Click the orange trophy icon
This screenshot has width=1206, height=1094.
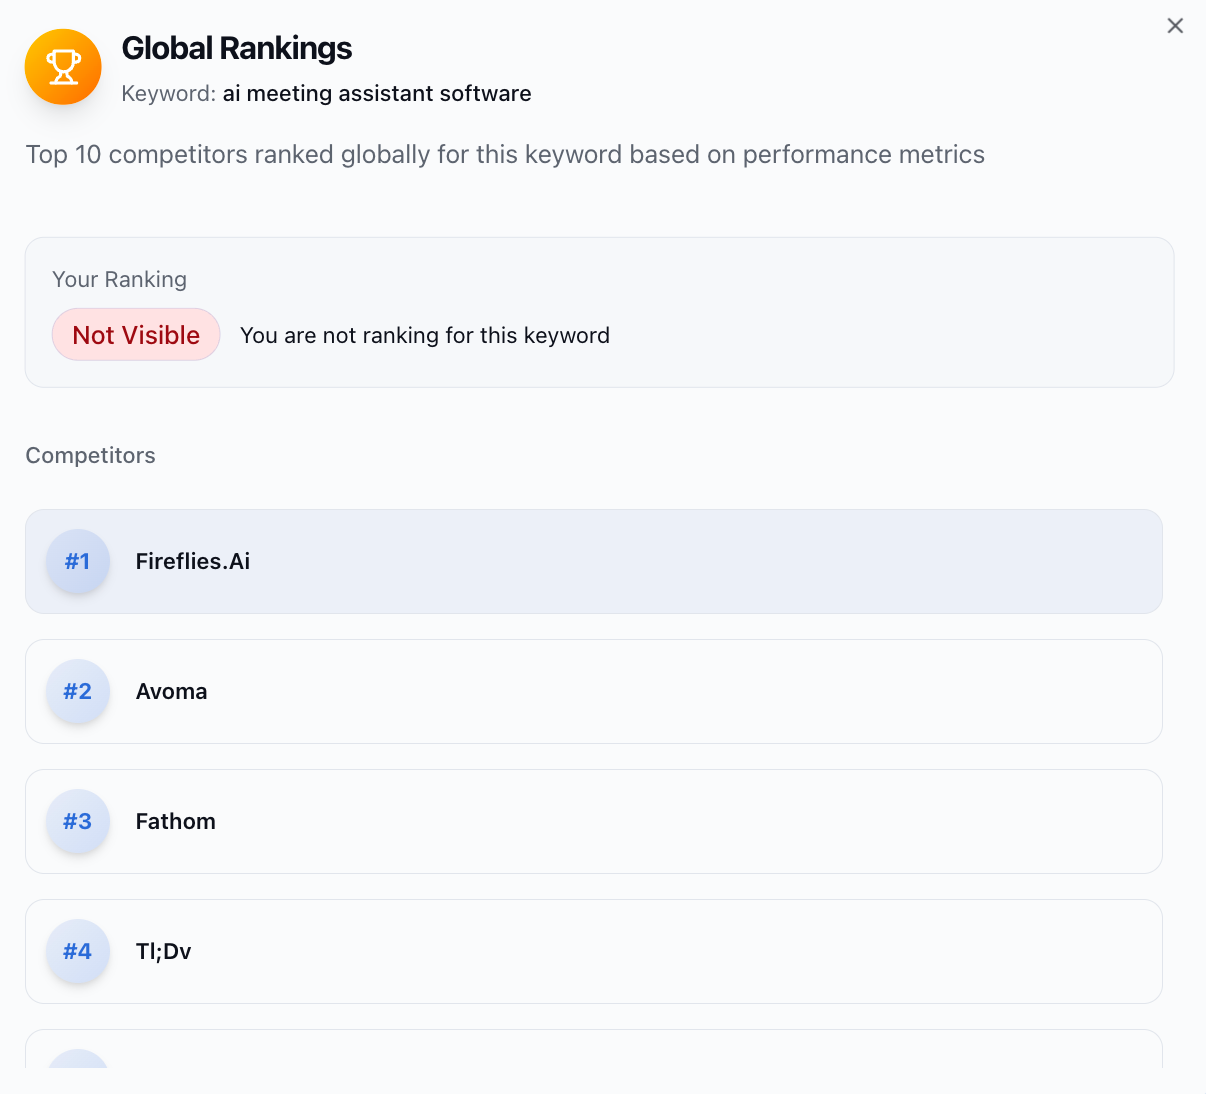pos(63,67)
